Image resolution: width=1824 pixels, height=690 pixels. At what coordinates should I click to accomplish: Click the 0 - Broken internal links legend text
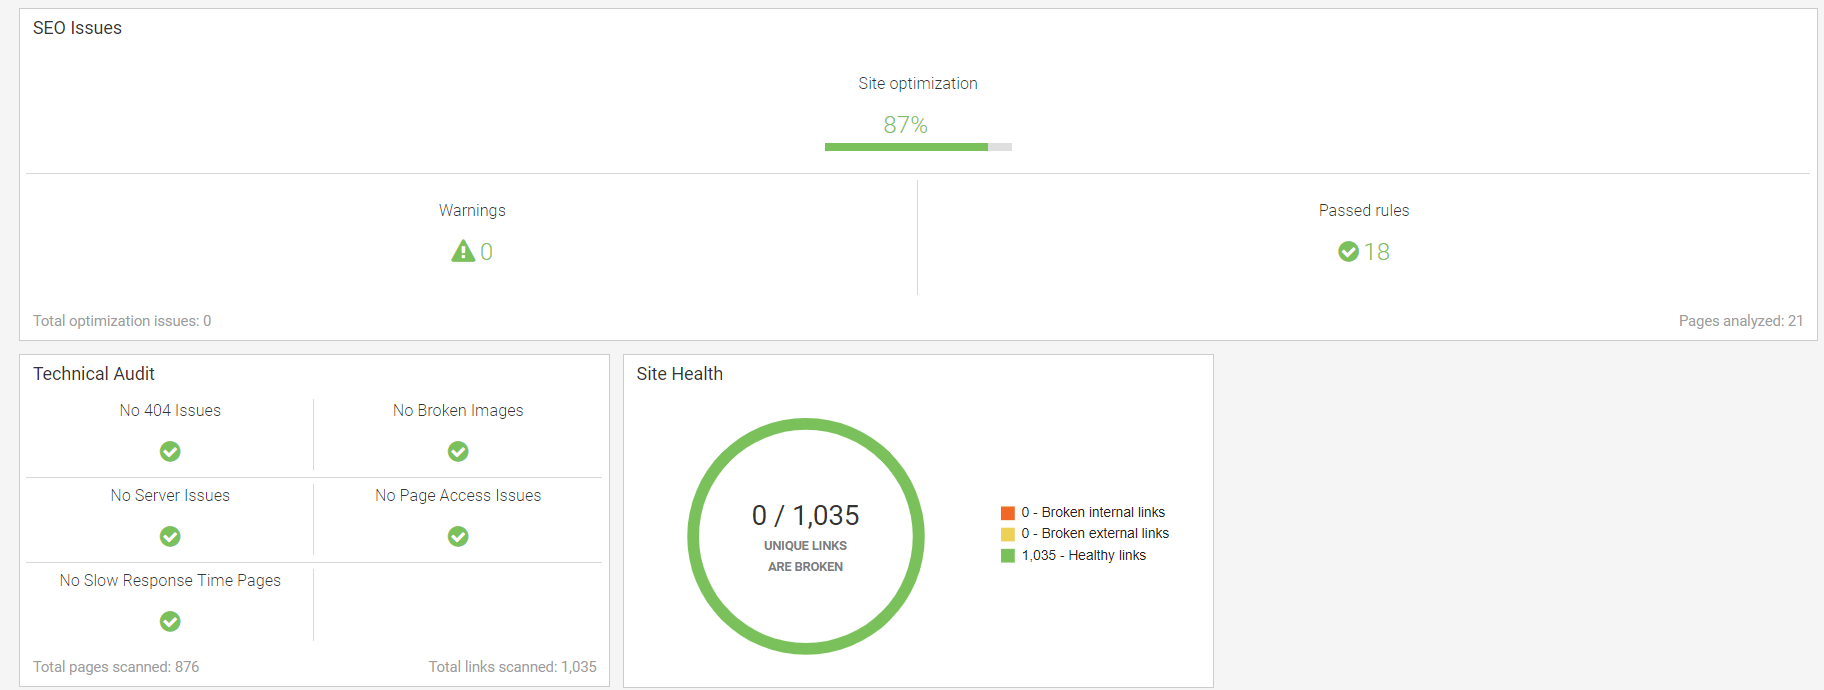pos(1093,513)
